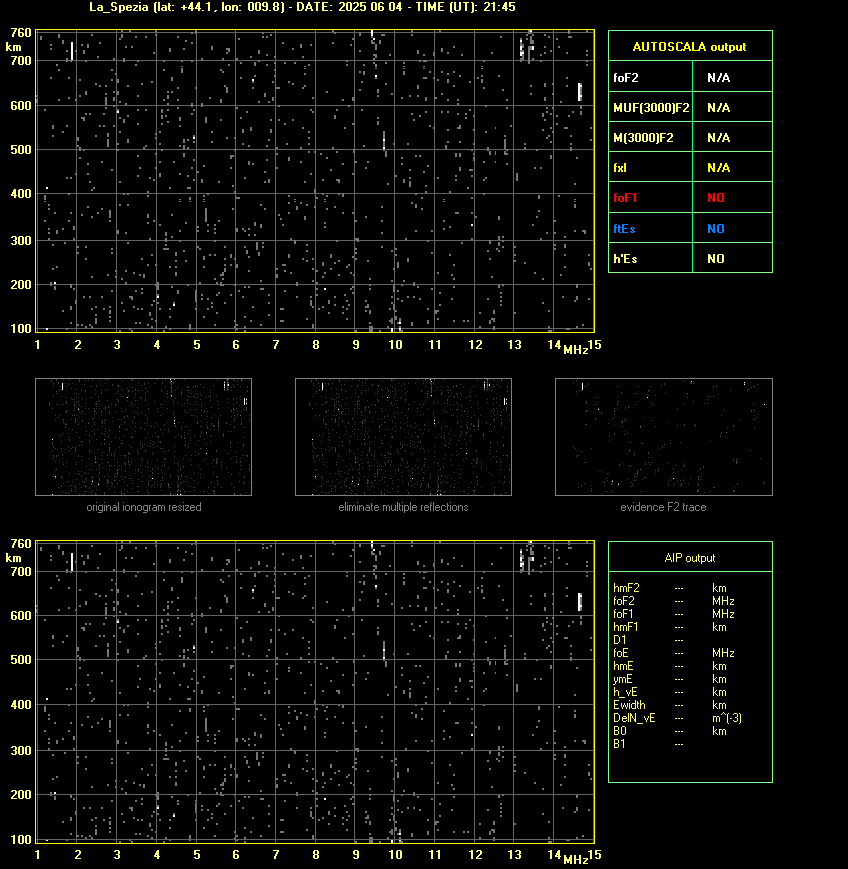This screenshot has width=848, height=869.
Task: Click the DelN_vE label in AIP output
Action: coord(634,718)
